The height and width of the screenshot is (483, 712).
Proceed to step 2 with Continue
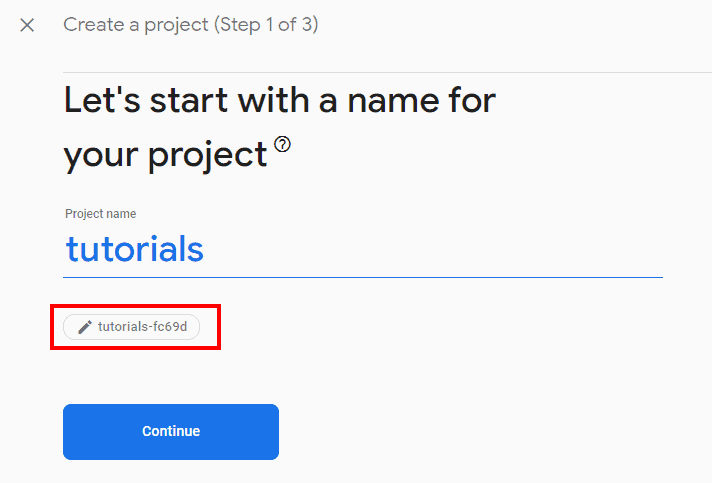[x=171, y=432]
